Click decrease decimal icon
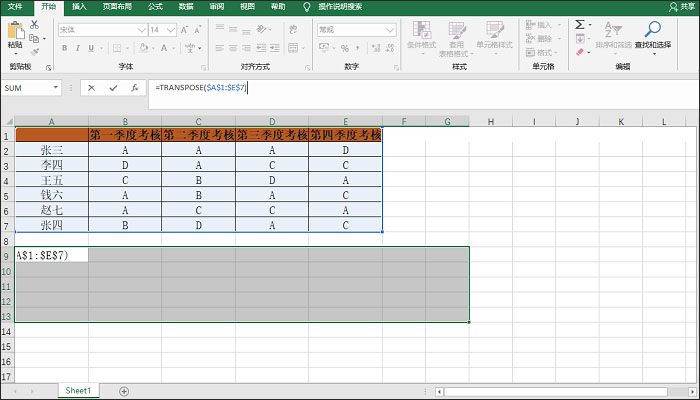 click(391, 48)
